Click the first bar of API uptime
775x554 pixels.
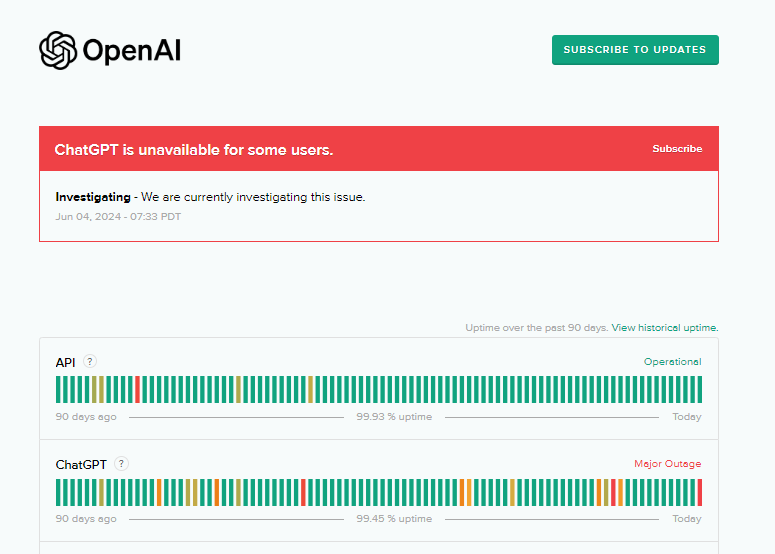(x=58, y=389)
